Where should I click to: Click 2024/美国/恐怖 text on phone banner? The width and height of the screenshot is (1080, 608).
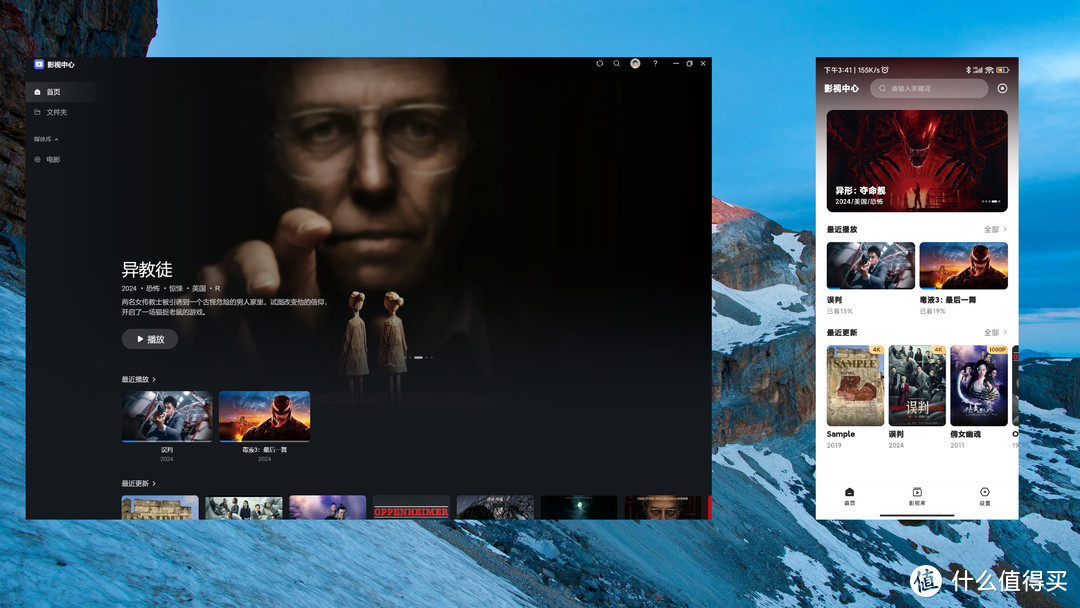click(859, 201)
